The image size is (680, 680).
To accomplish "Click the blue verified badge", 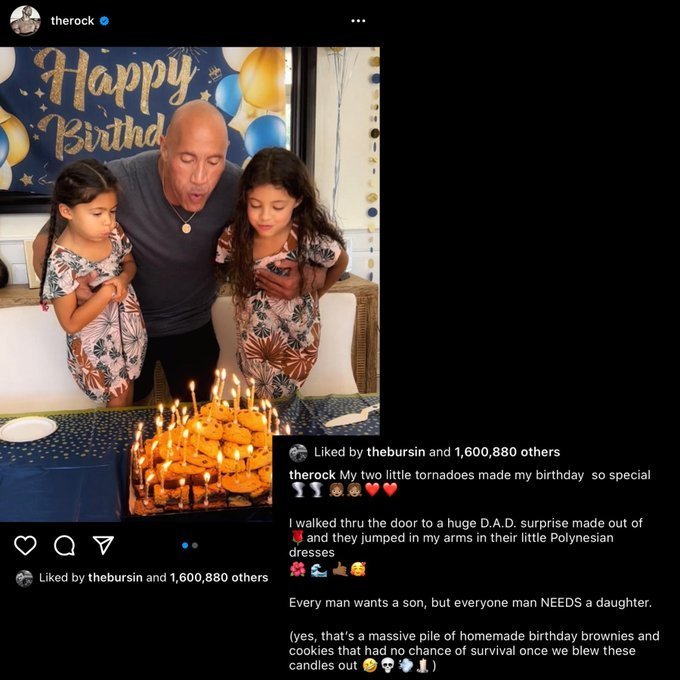I will point(105,21).
